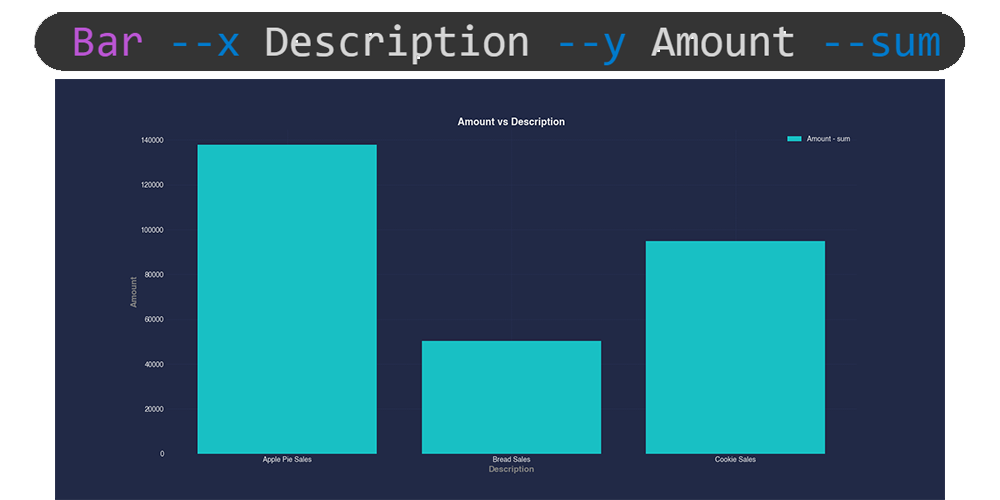Toggle the 'Amount - sum' legend label
1000x500 pixels.
(828, 139)
